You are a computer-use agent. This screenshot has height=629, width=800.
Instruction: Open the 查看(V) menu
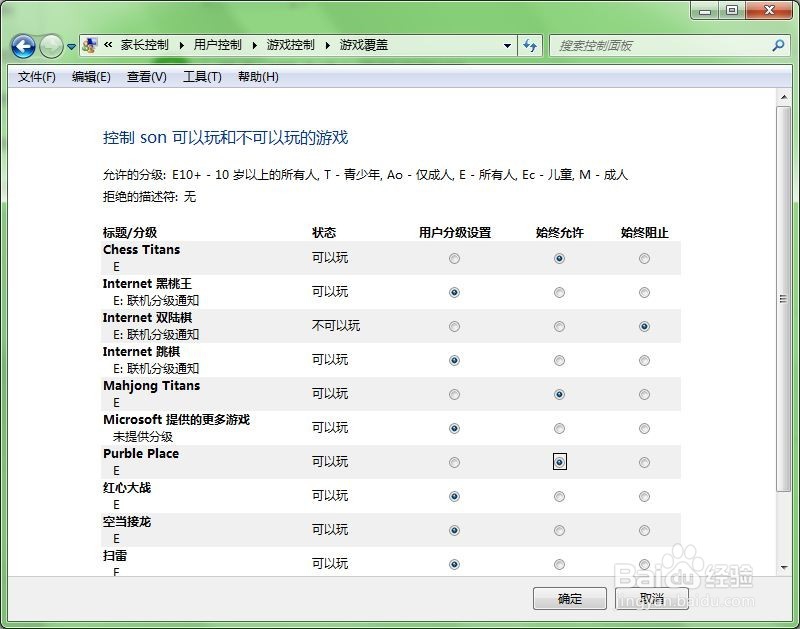[x=147, y=77]
